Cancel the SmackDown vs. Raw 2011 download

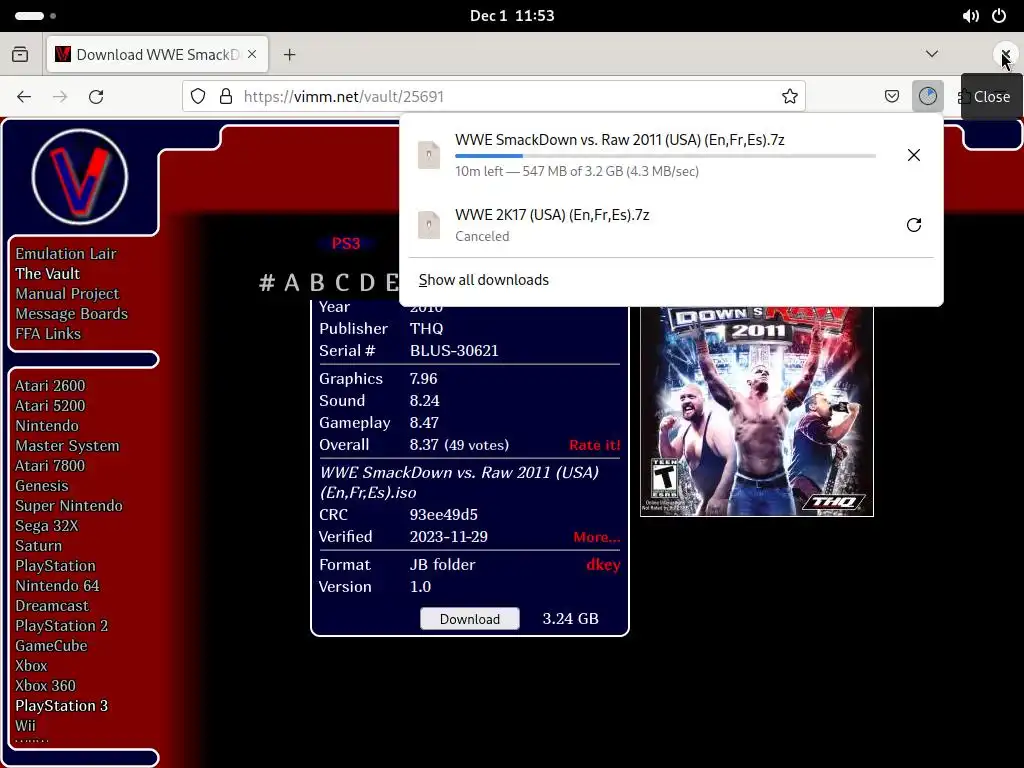tap(914, 155)
